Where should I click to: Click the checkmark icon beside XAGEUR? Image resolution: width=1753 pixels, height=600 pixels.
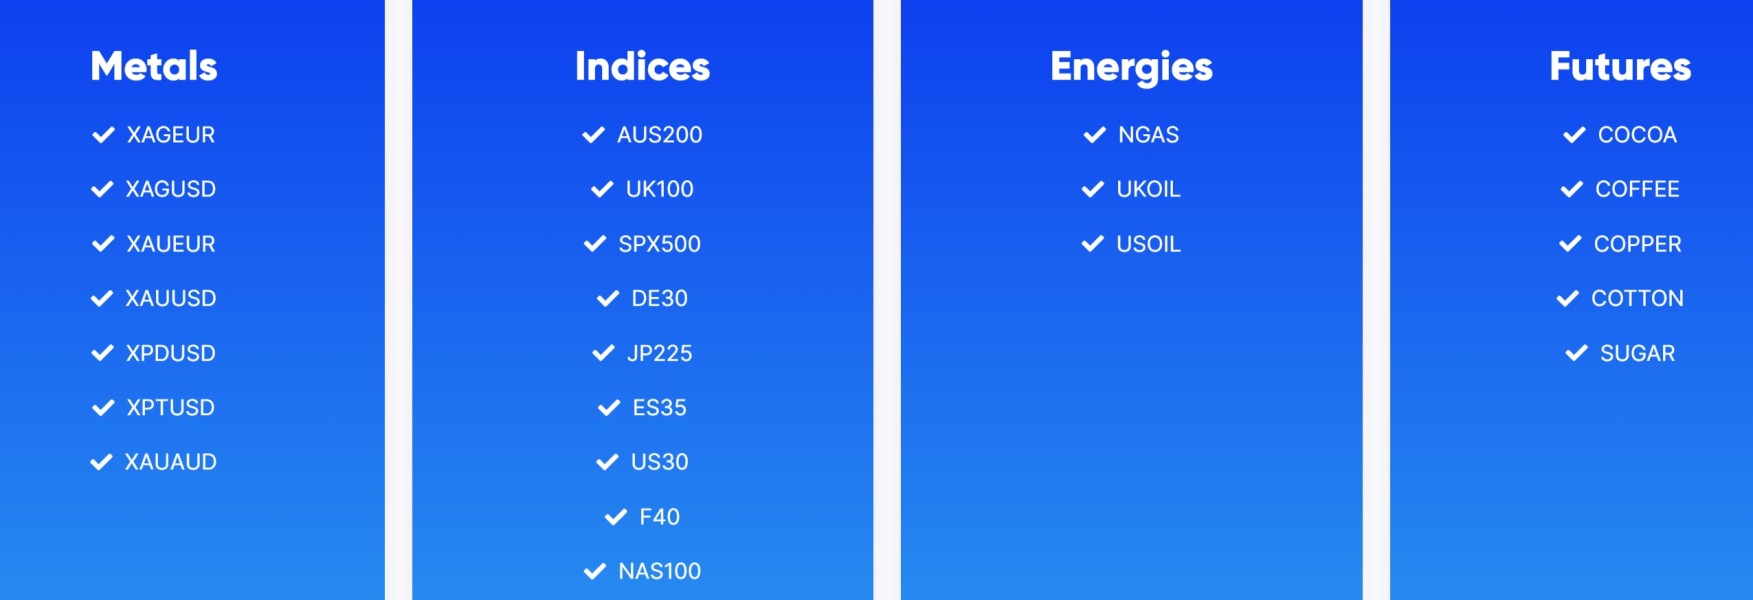click(x=103, y=135)
